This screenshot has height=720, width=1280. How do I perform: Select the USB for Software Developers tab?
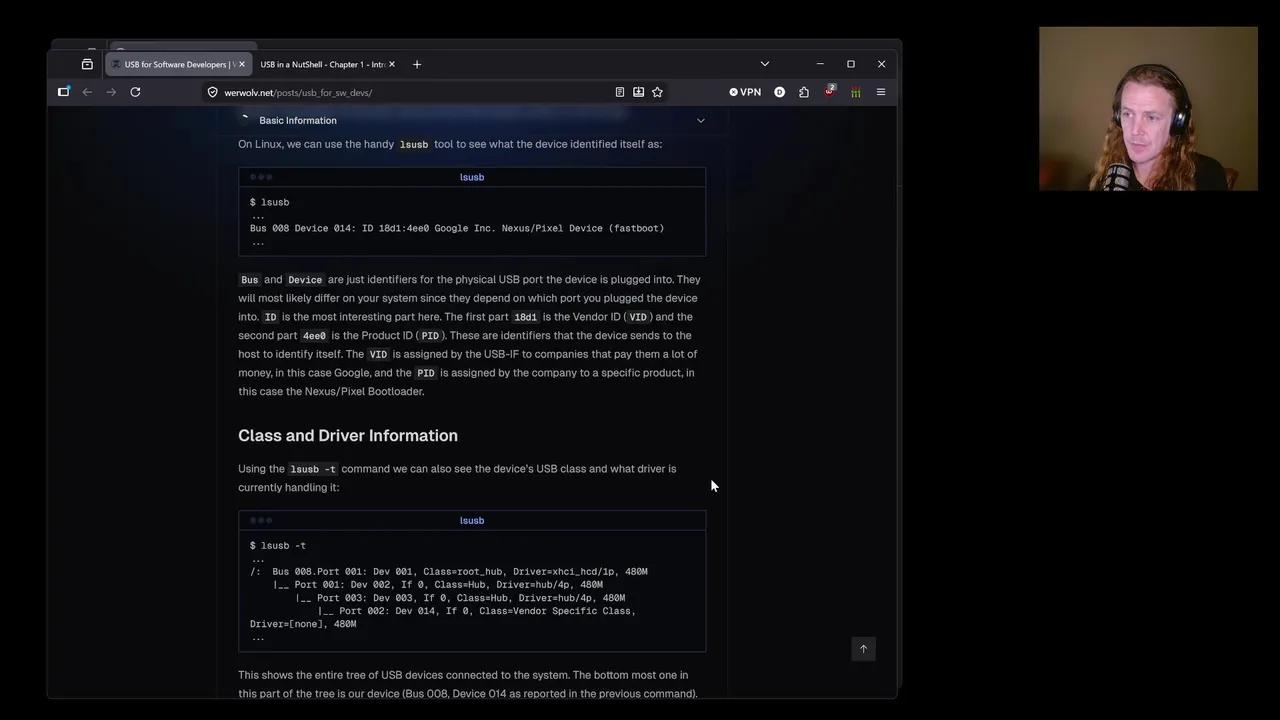[x=175, y=64]
